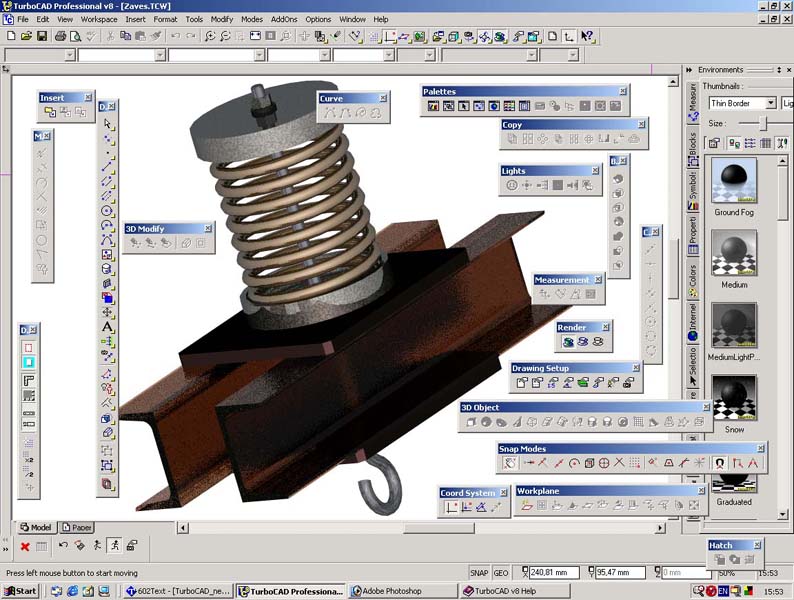Close the Lights floating toolbar
The image size is (794, 600).
596,171
